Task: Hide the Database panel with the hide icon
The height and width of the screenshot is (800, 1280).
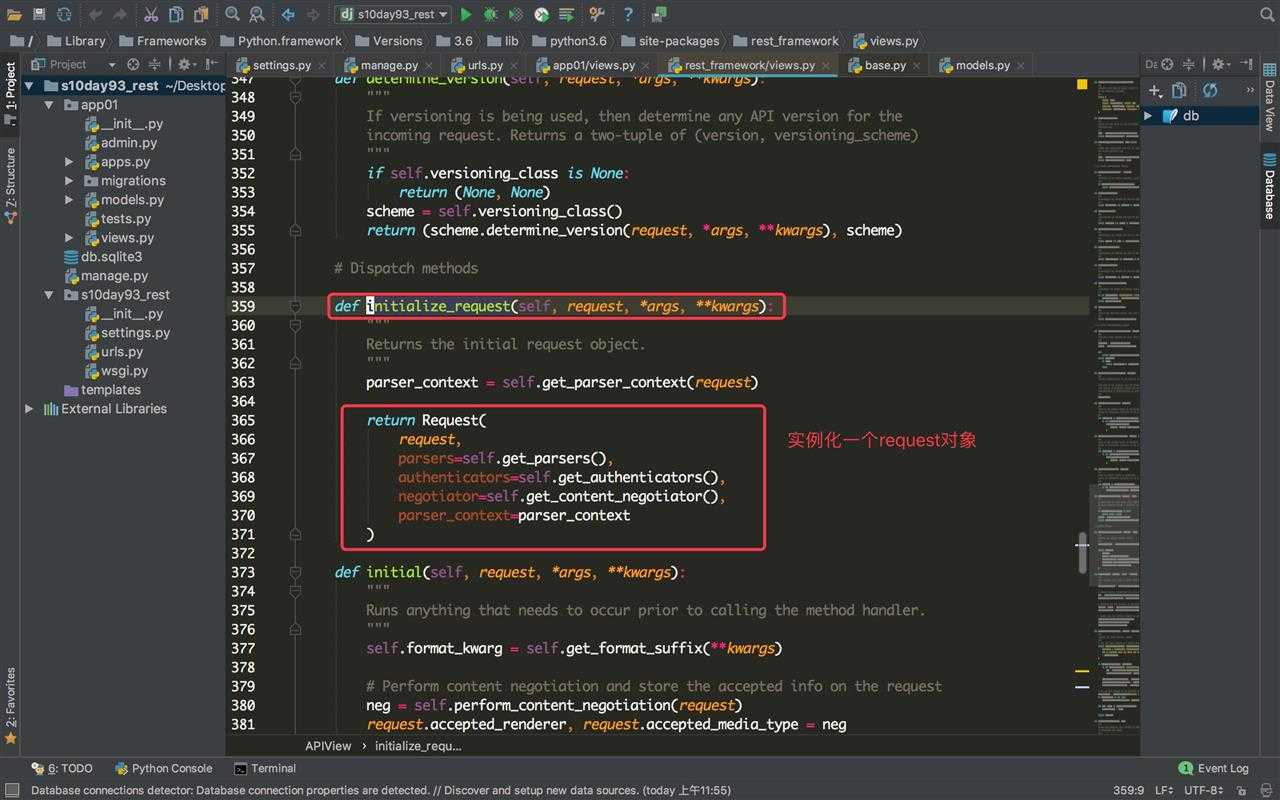Action: tap(1244, 64)
